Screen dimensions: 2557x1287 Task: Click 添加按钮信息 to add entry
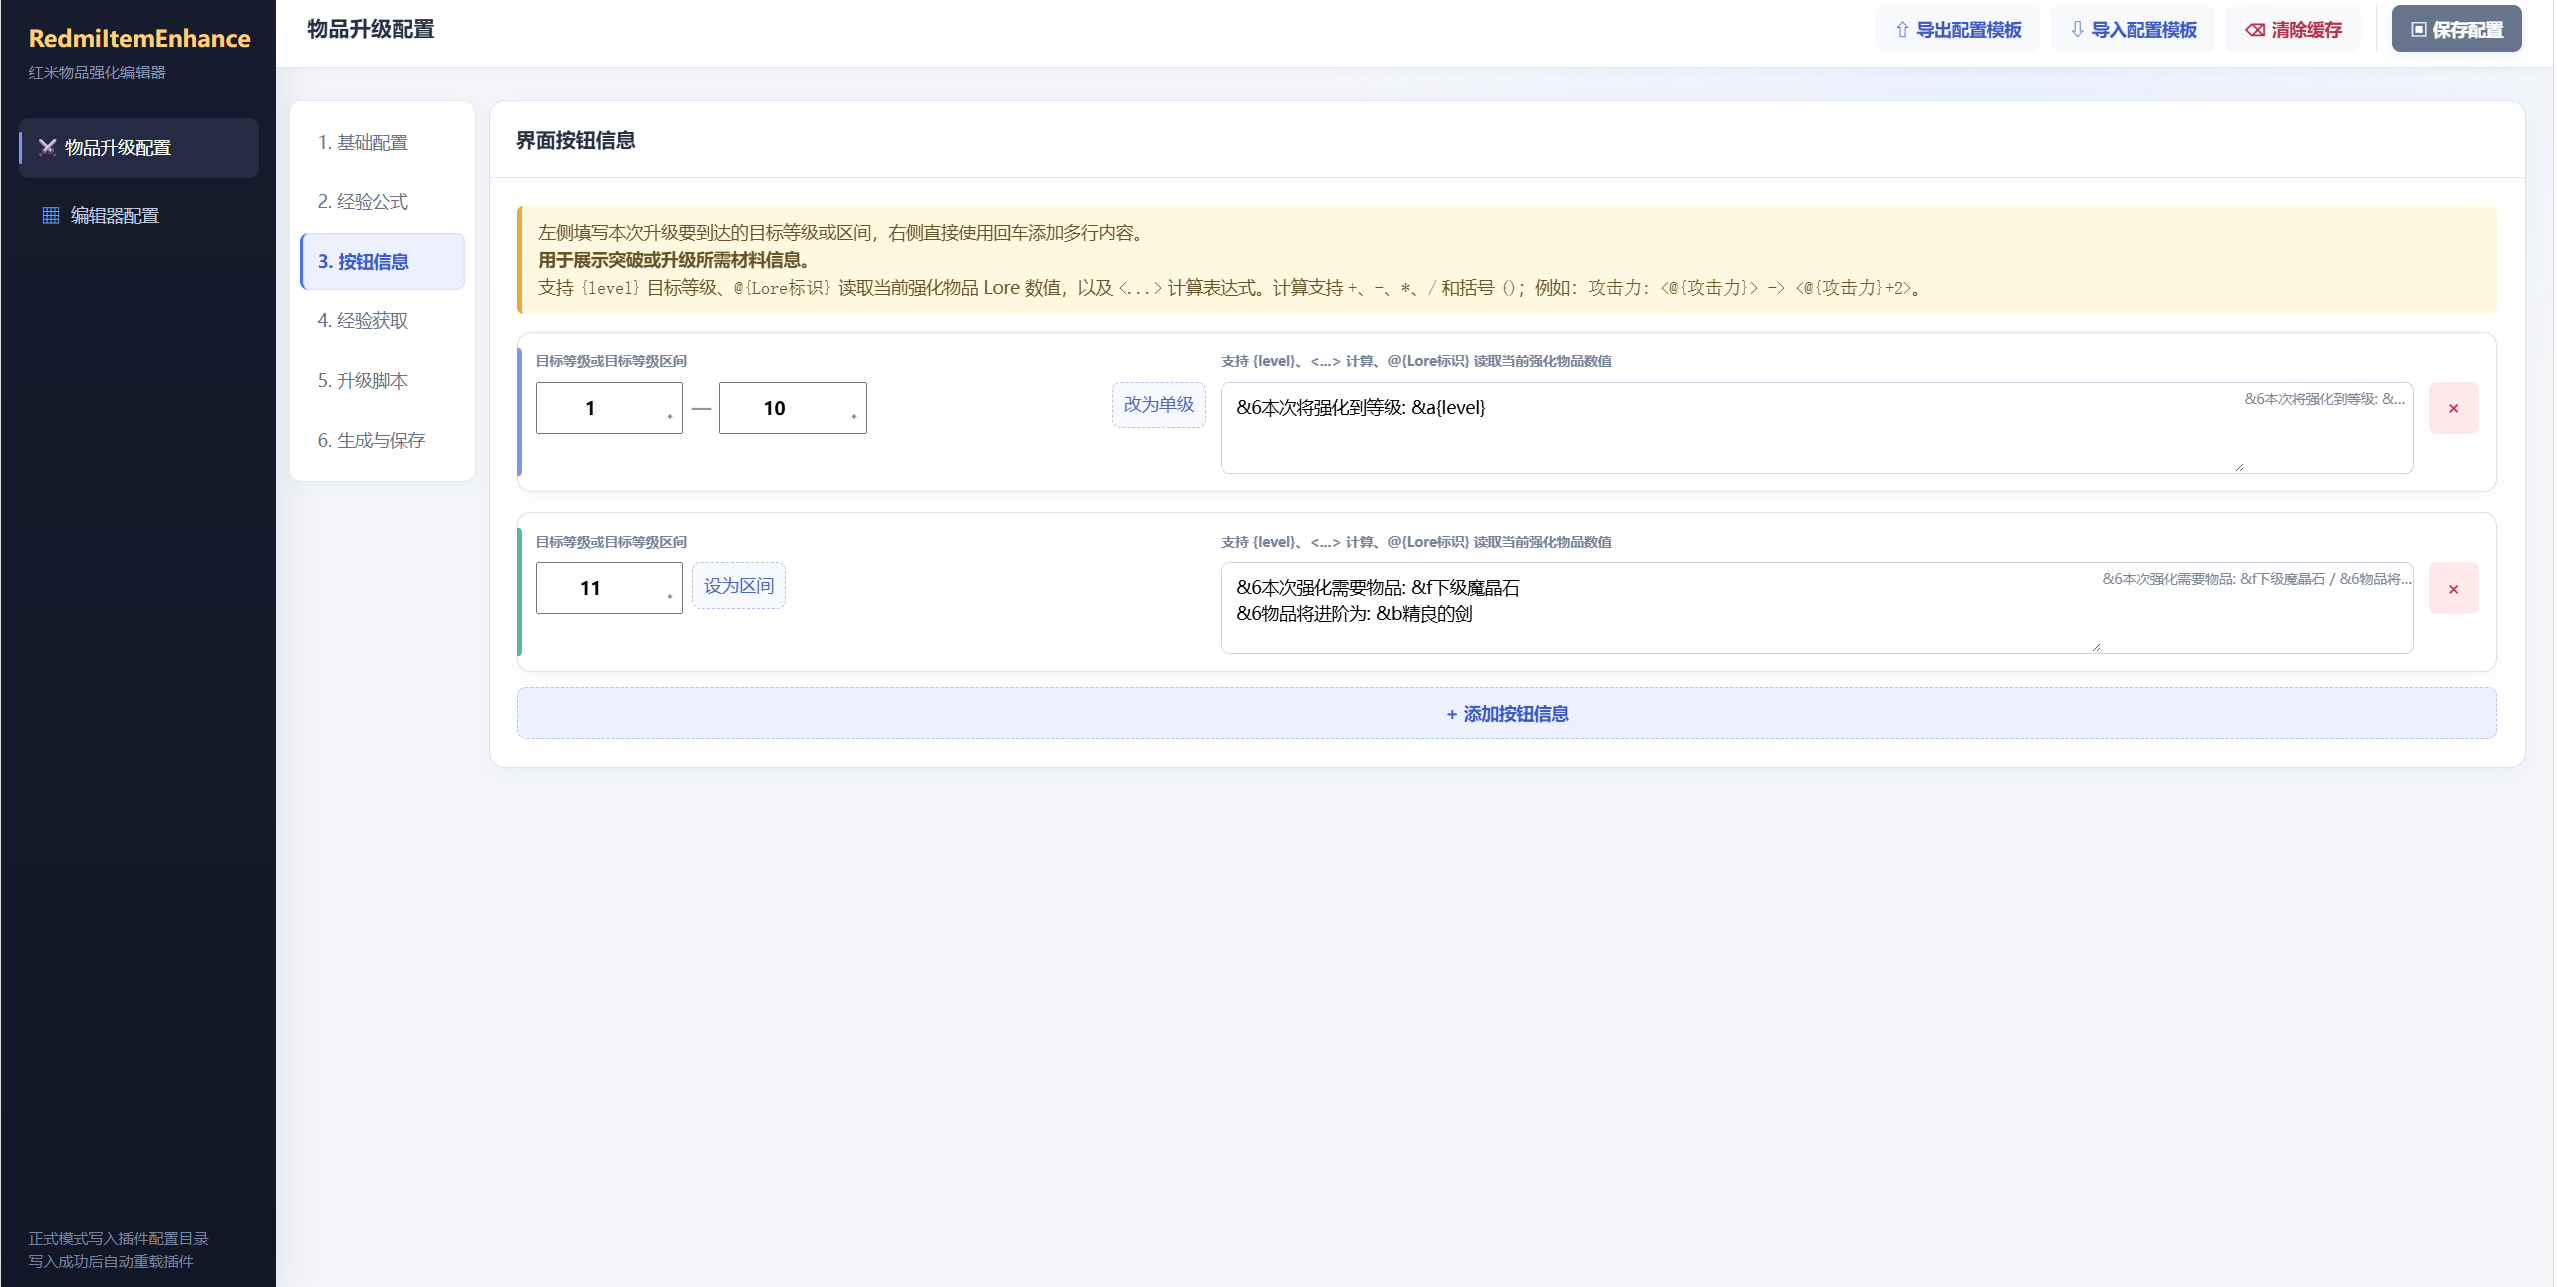(x=1507, y=714)
